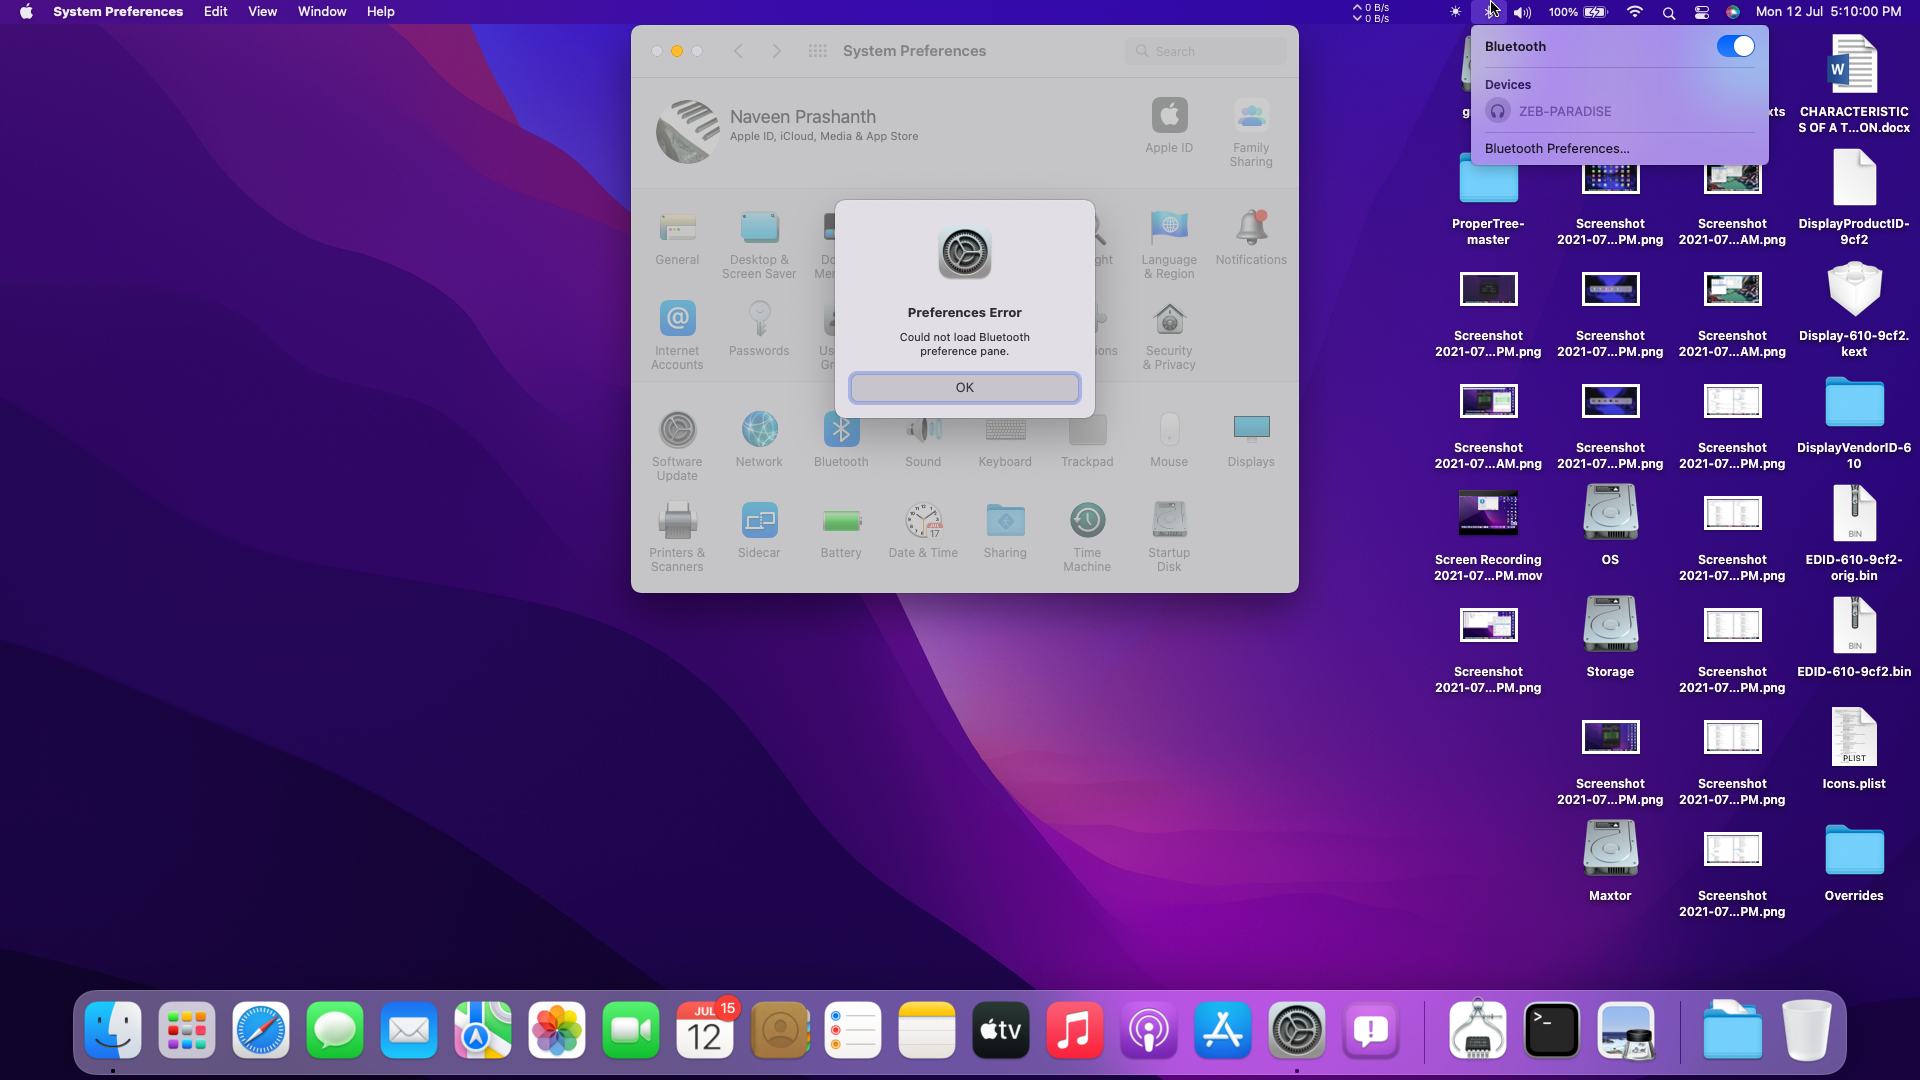This screenshot has width=1920, height=1080.
Task: Open the Notifications preference icon
Action: tap(1251, 229)
